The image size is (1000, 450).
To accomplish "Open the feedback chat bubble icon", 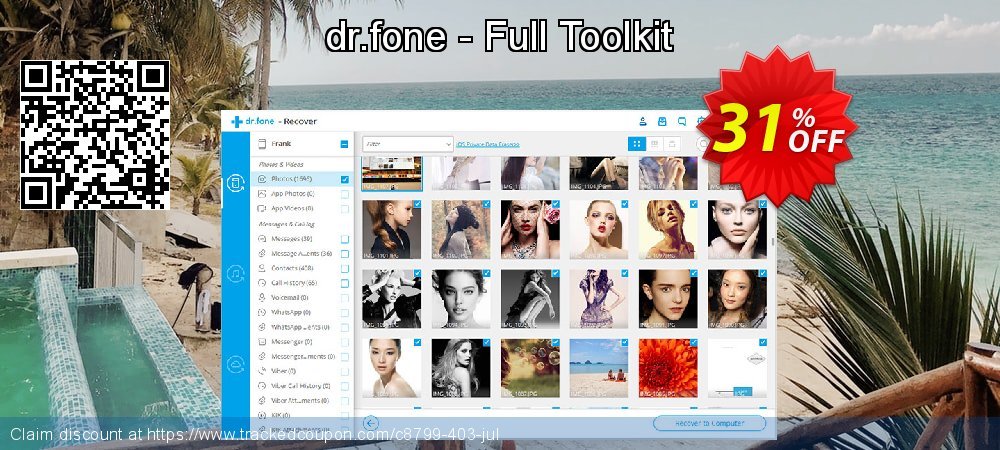I will 681,121.
